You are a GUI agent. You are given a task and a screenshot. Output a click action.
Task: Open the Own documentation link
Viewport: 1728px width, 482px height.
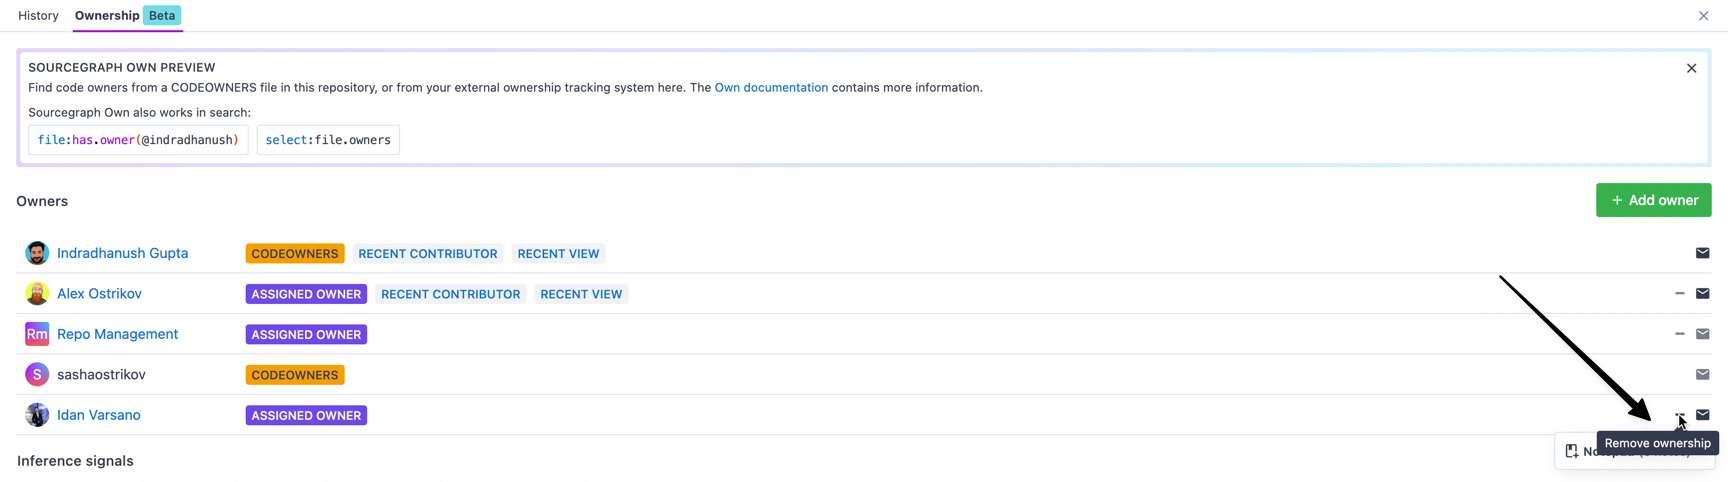click(771, 88)
